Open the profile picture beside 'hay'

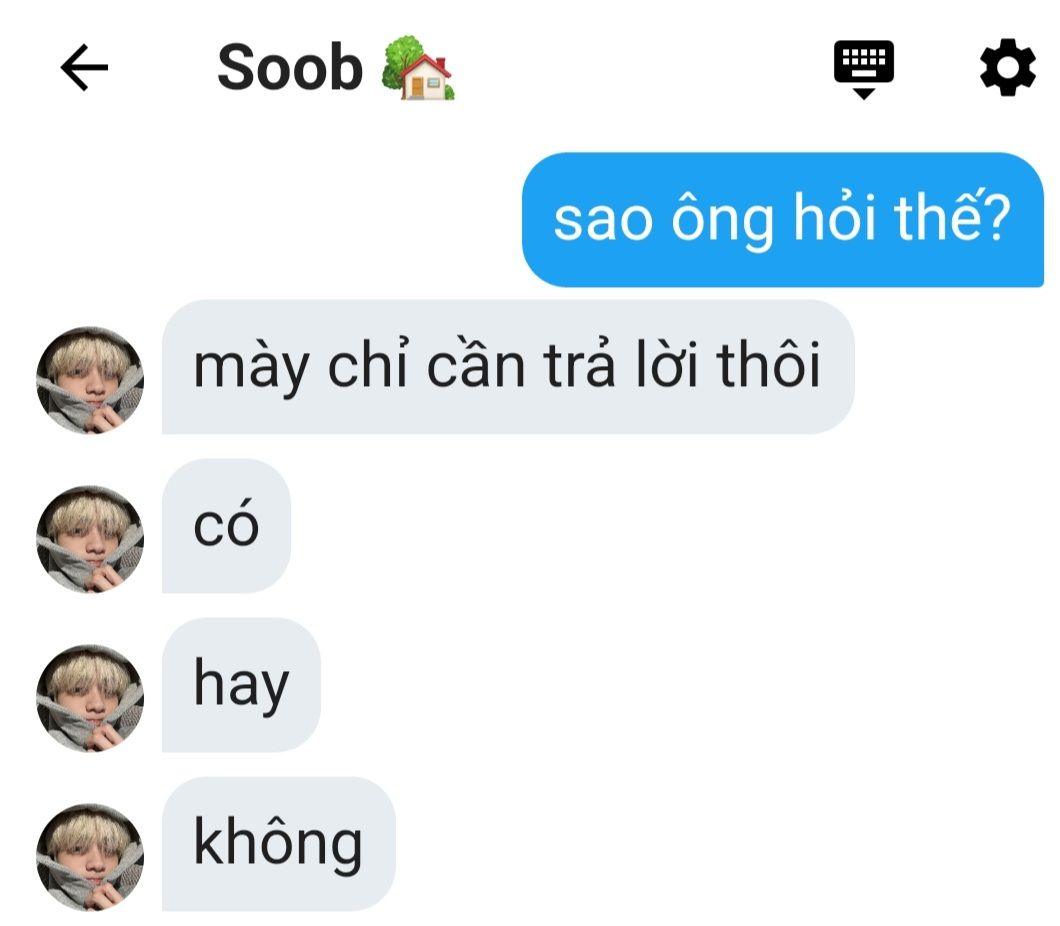(90, 698)
